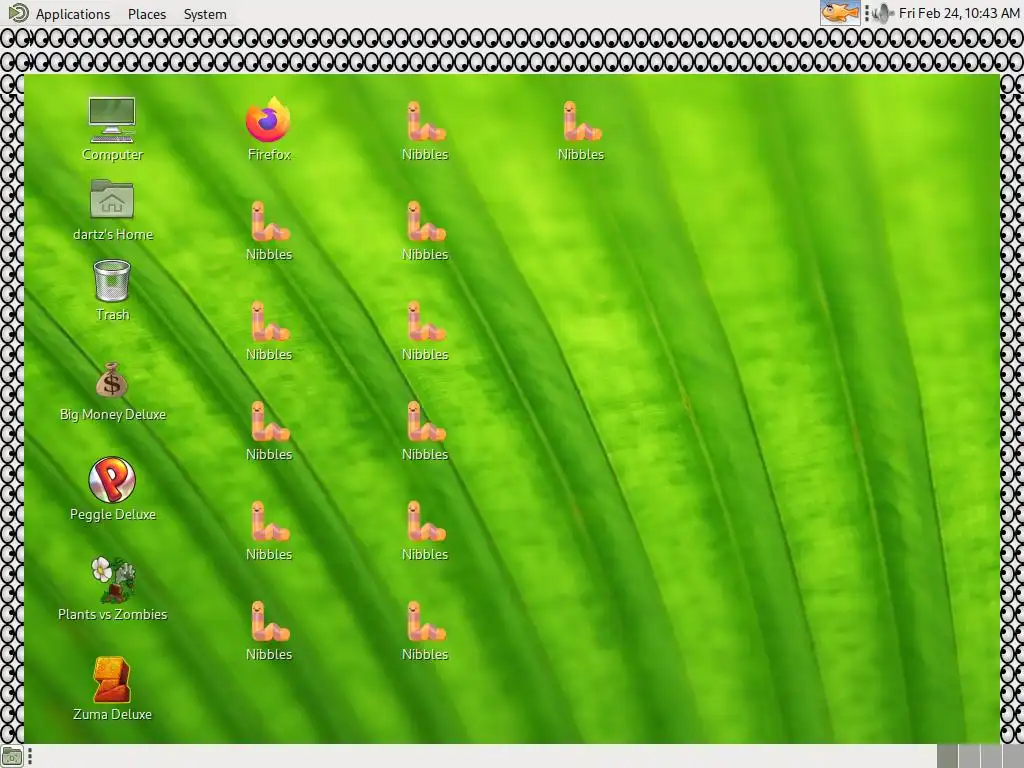The height and width of the screenshot is (768, 1024).
Task: Select the Trash desktop icon
Action: (x=112, y=291)
